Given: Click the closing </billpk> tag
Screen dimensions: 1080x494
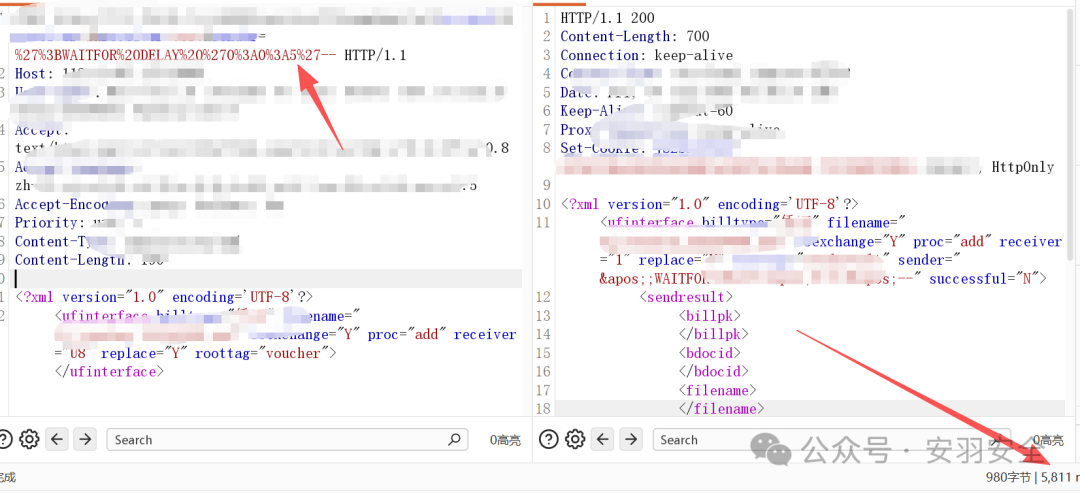Looking at the screenshot, I should [714, 334].
